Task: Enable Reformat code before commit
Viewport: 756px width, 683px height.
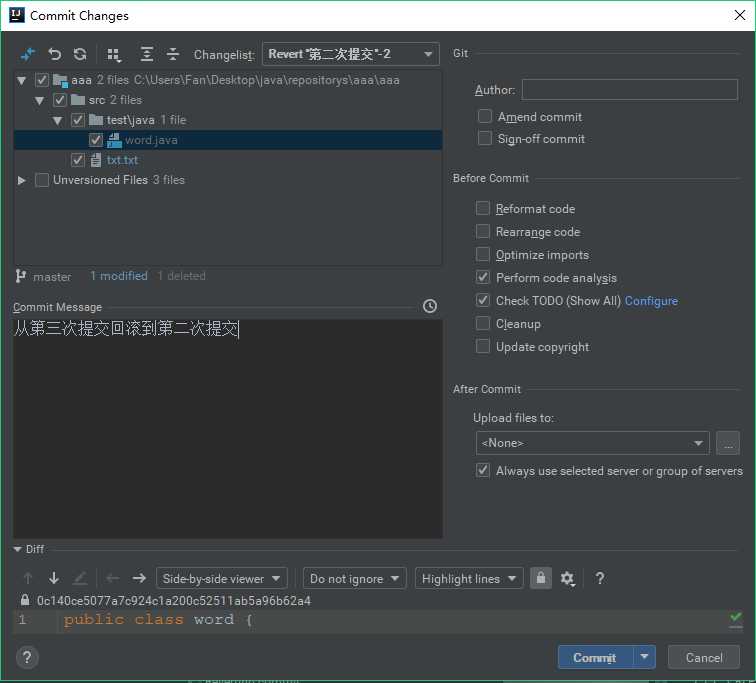Action: (x=483, y=208)
